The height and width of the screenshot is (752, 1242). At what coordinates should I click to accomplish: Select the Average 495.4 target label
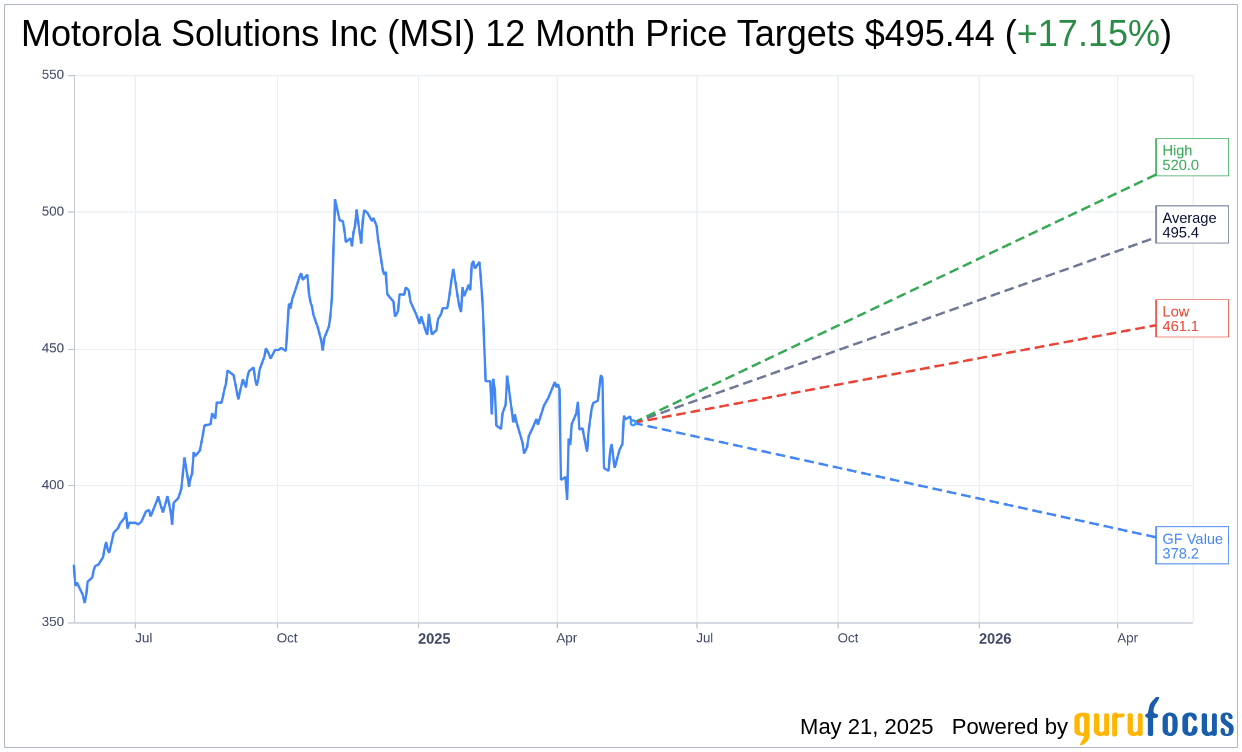1192,225
